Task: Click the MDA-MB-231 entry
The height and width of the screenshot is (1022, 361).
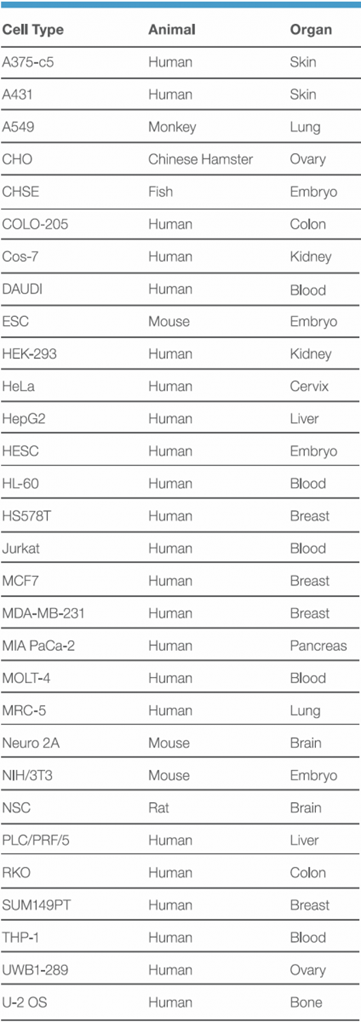Action: 44,613
